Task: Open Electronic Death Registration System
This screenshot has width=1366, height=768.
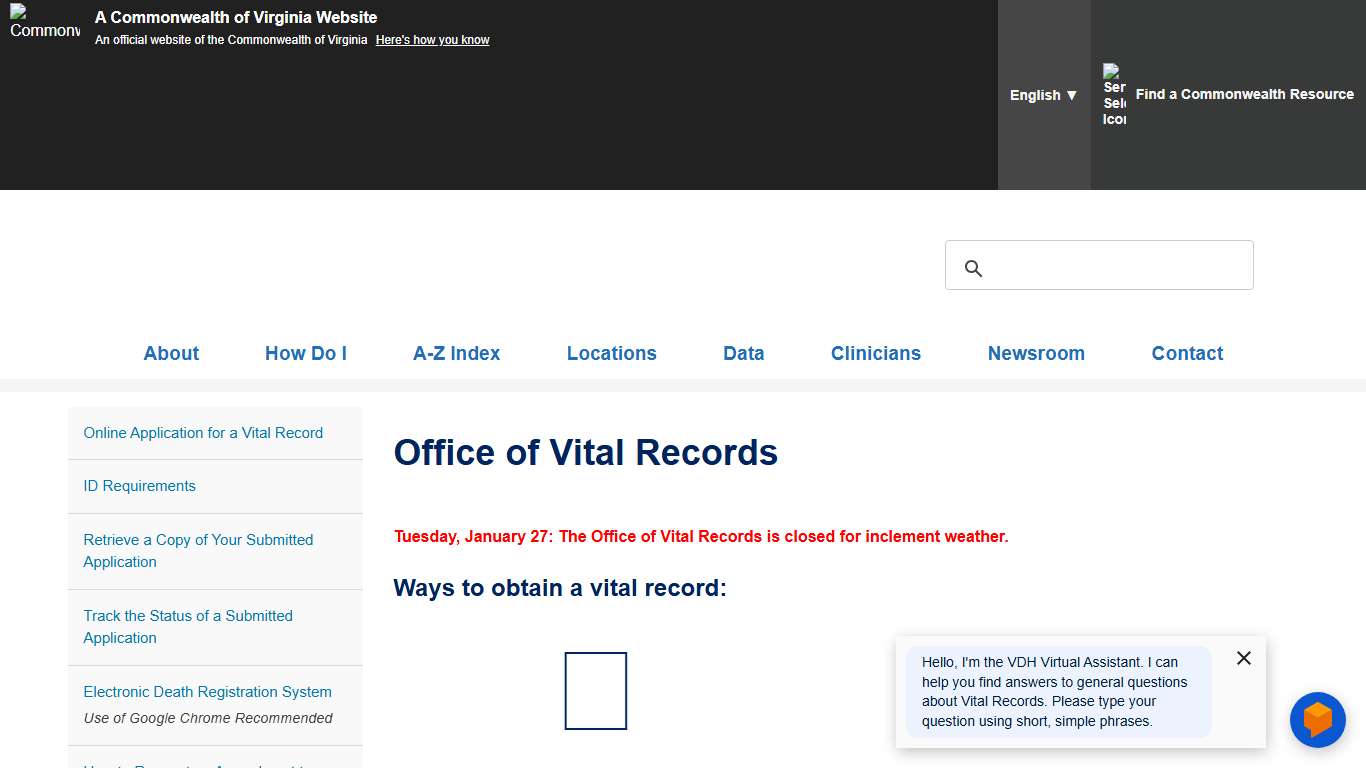Action: 207,691
